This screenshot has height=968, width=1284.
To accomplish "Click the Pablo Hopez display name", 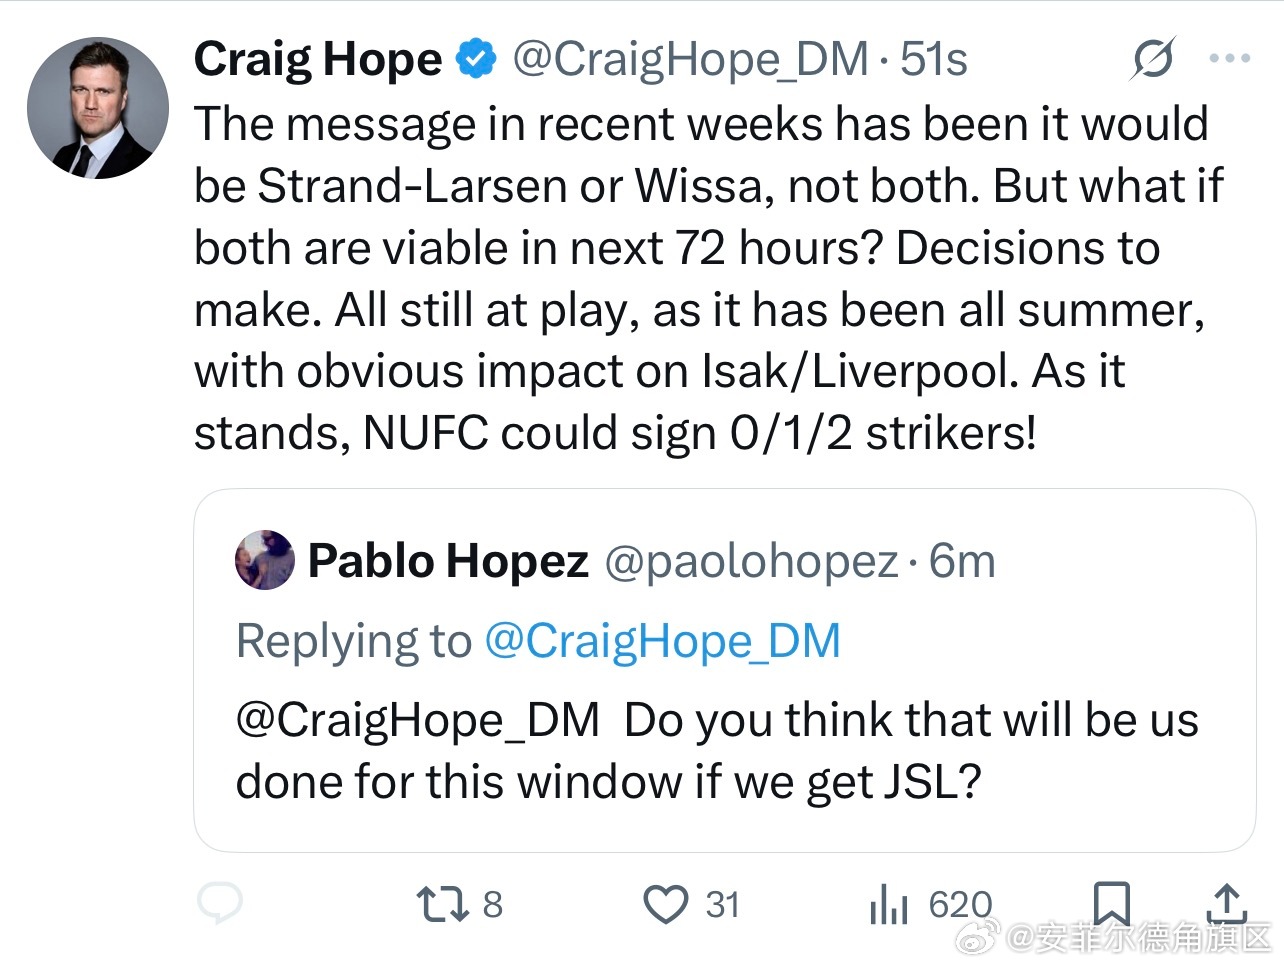I will tap(448, 561).
